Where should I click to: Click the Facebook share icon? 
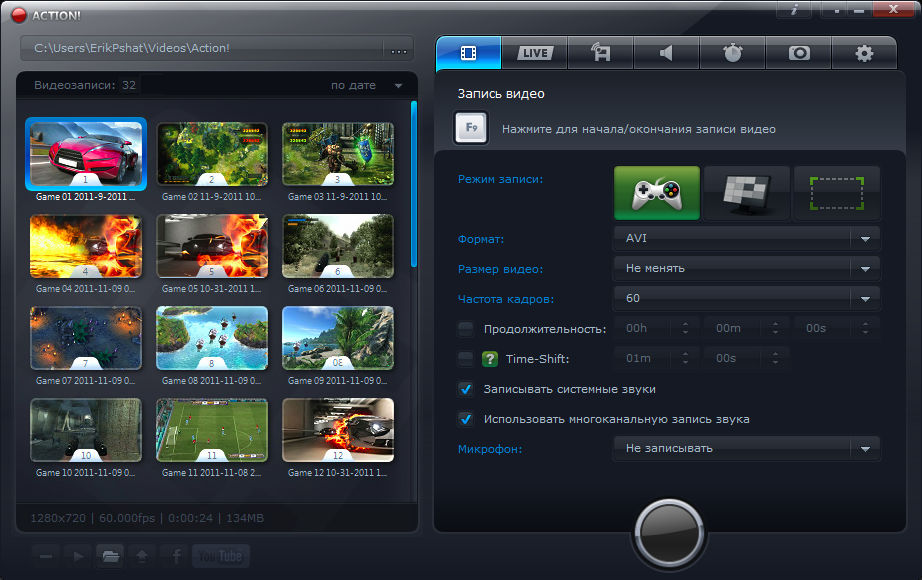[x=176, y=556]
